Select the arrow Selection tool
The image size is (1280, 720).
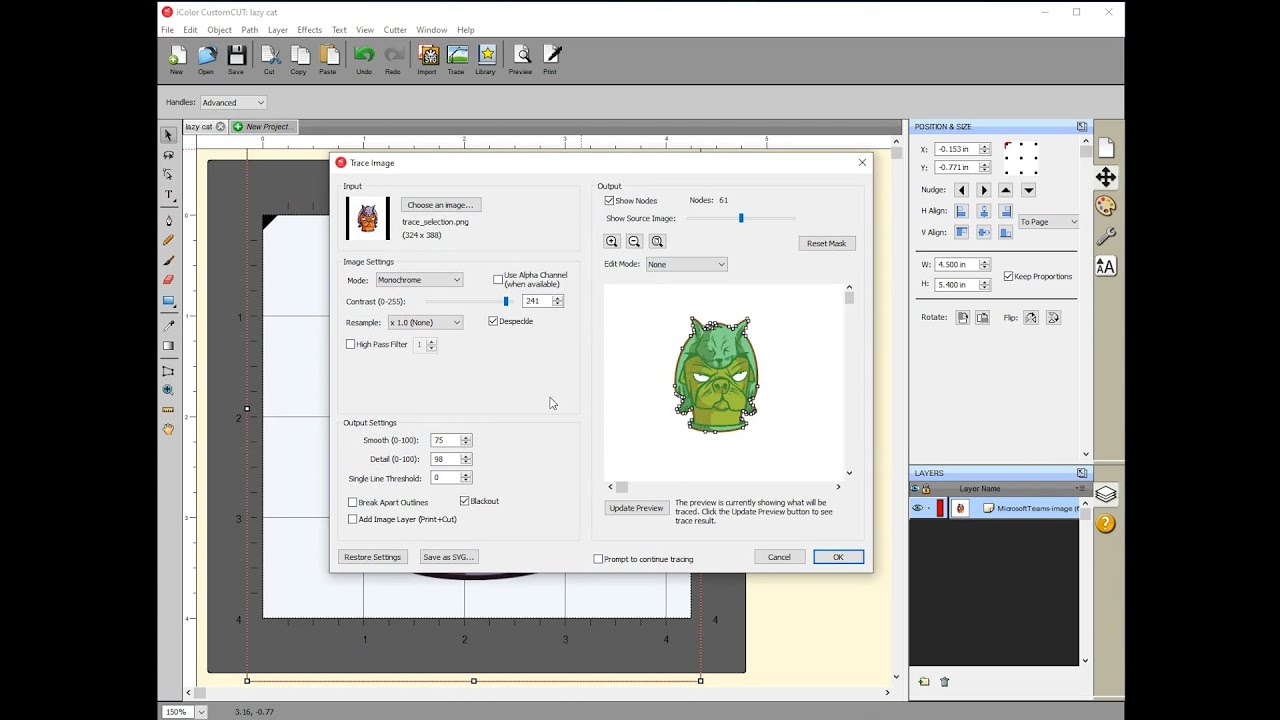click(x=168, y=135)
